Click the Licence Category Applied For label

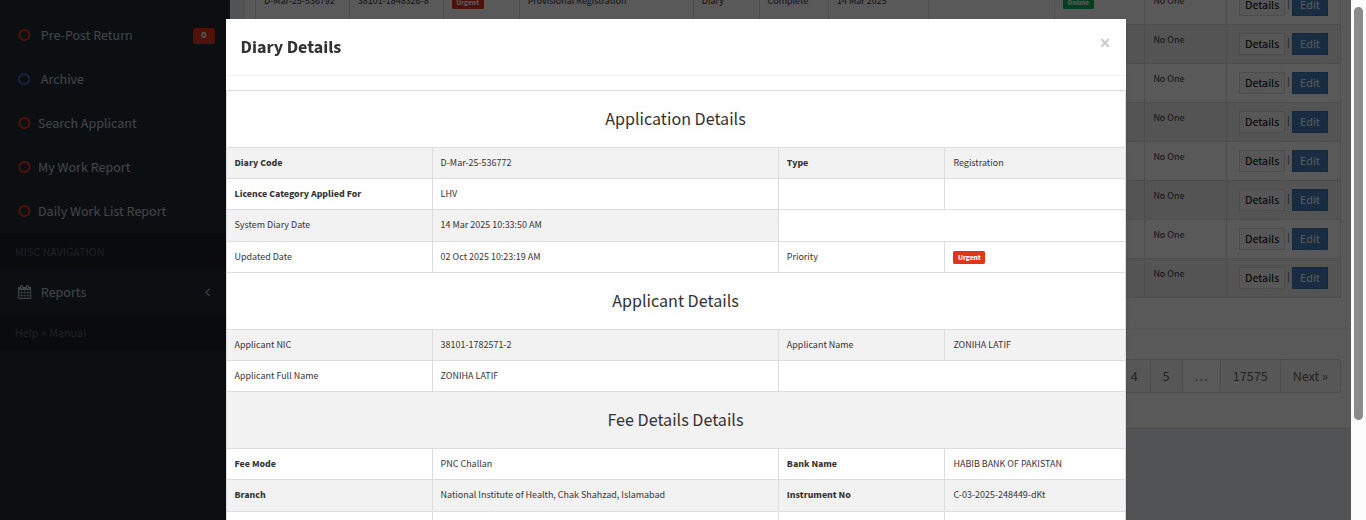click(297, 194)
